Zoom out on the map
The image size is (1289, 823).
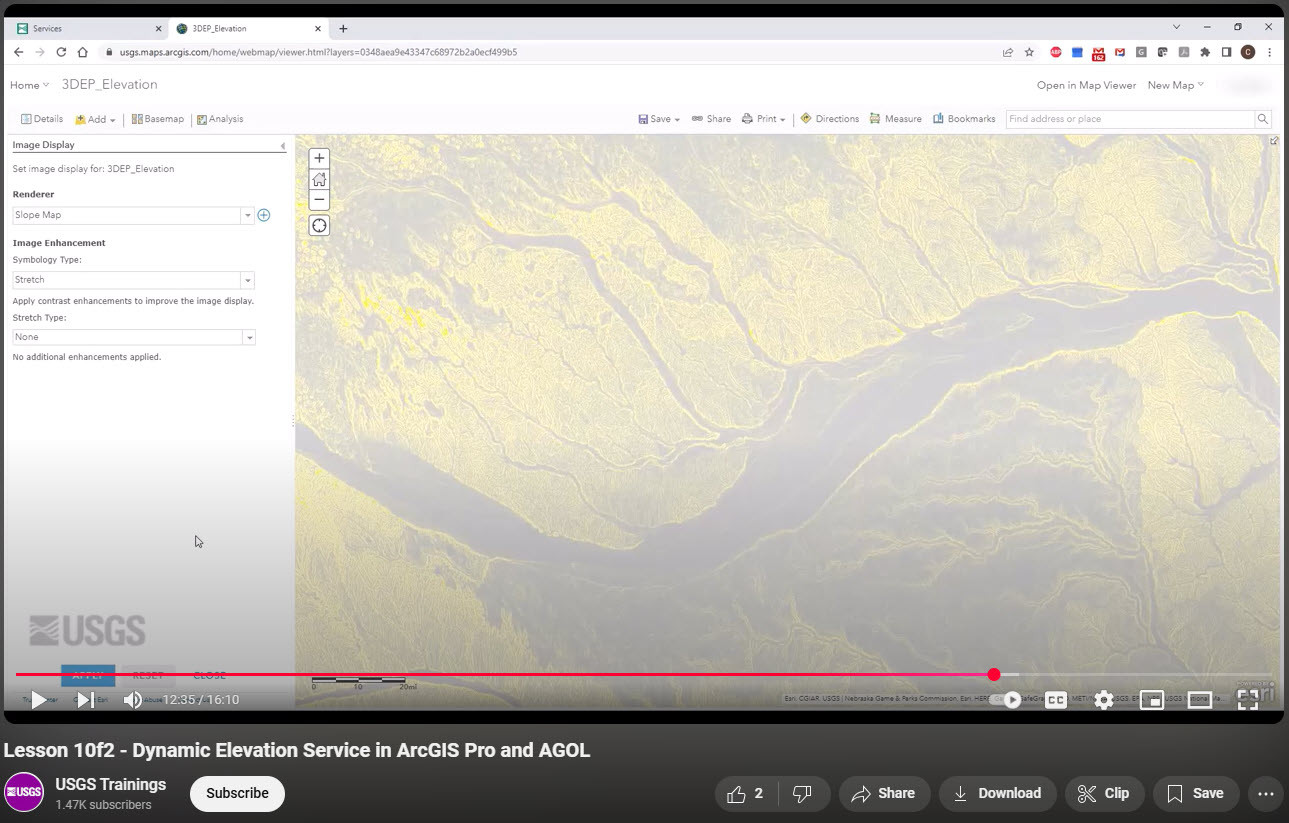coord(319,200)
